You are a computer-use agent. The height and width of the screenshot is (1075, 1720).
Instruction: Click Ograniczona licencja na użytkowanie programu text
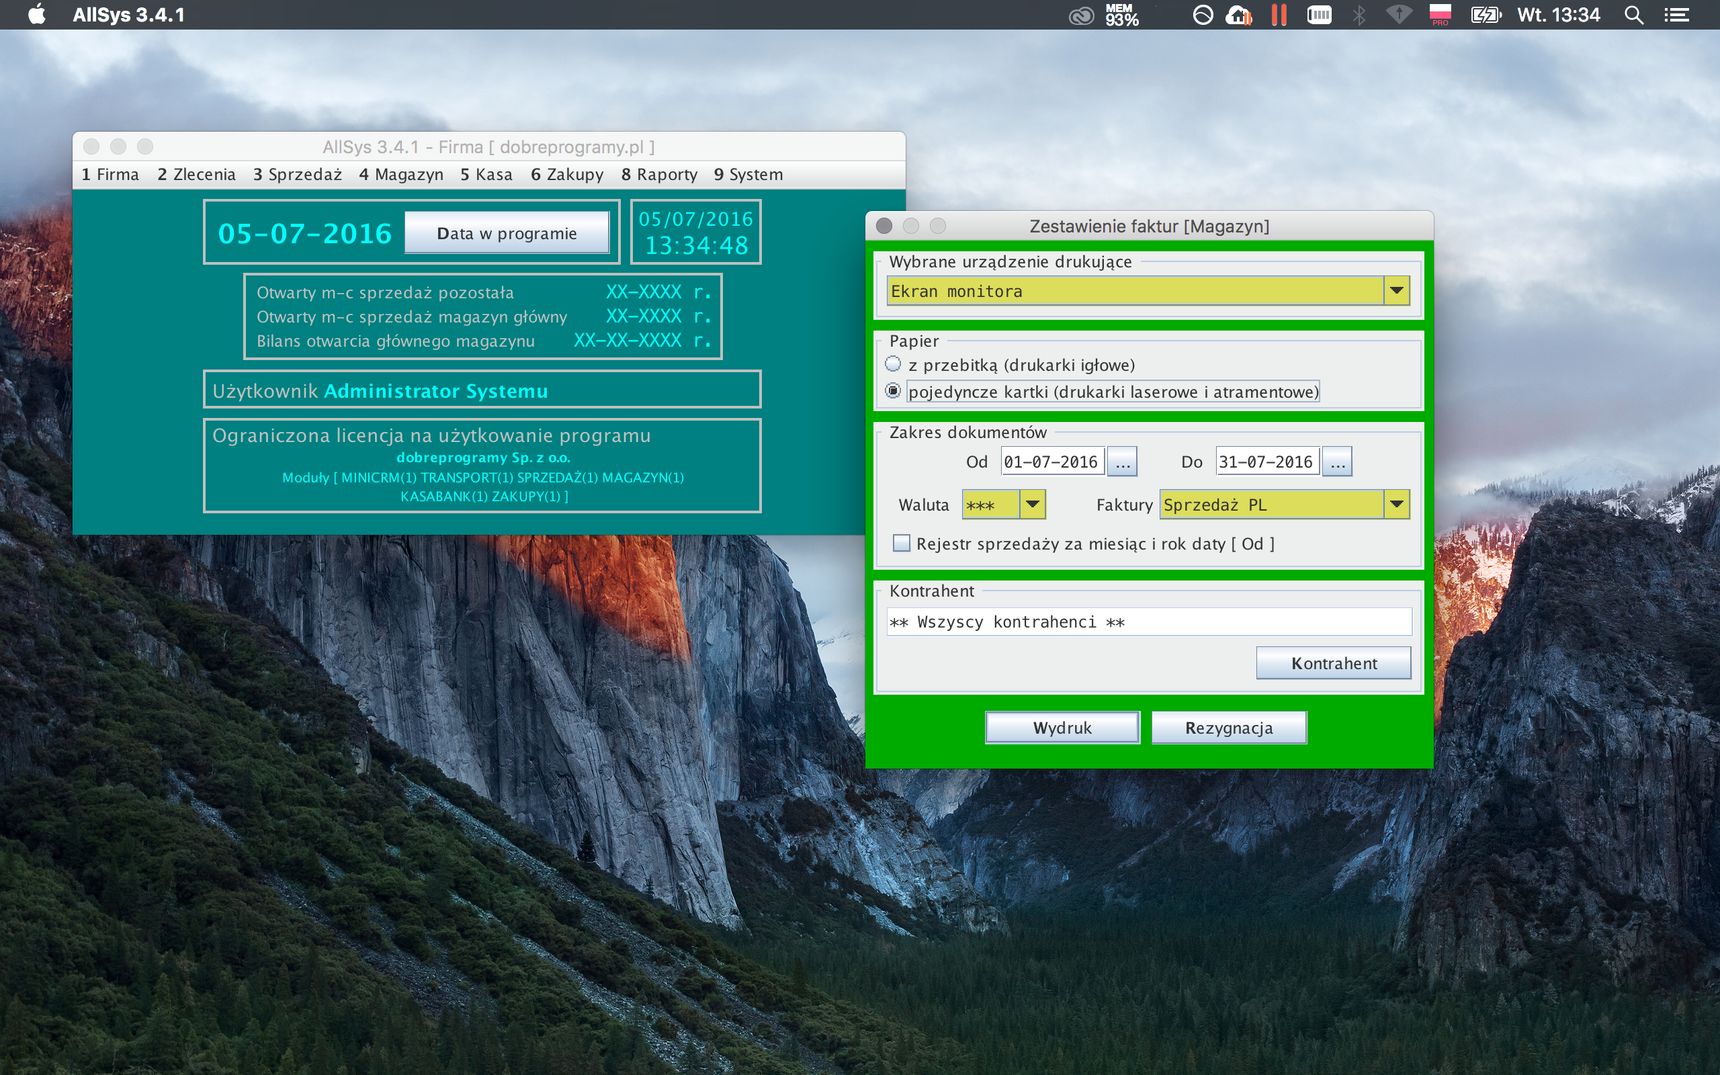point(432,436)
